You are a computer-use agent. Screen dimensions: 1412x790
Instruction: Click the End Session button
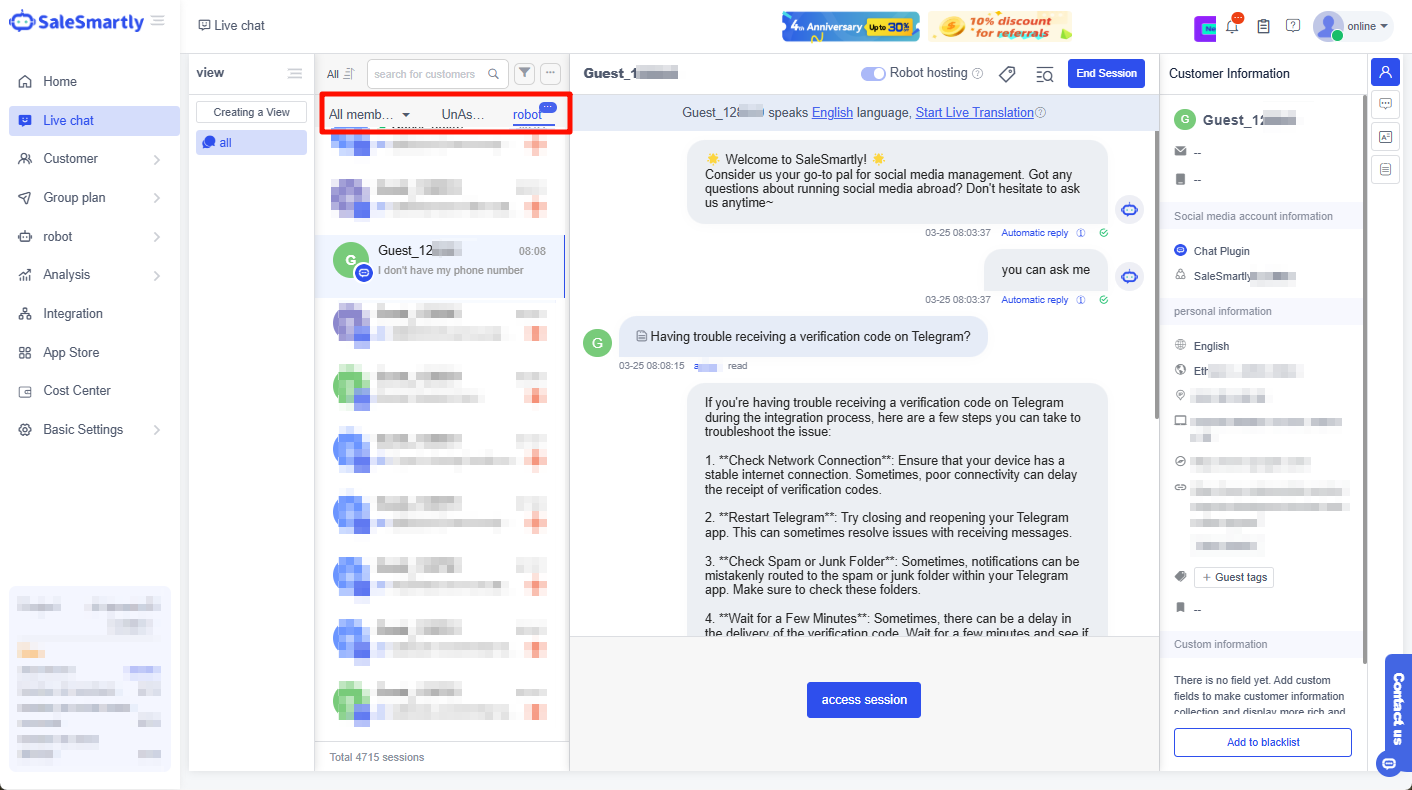tap(1106, 73)
